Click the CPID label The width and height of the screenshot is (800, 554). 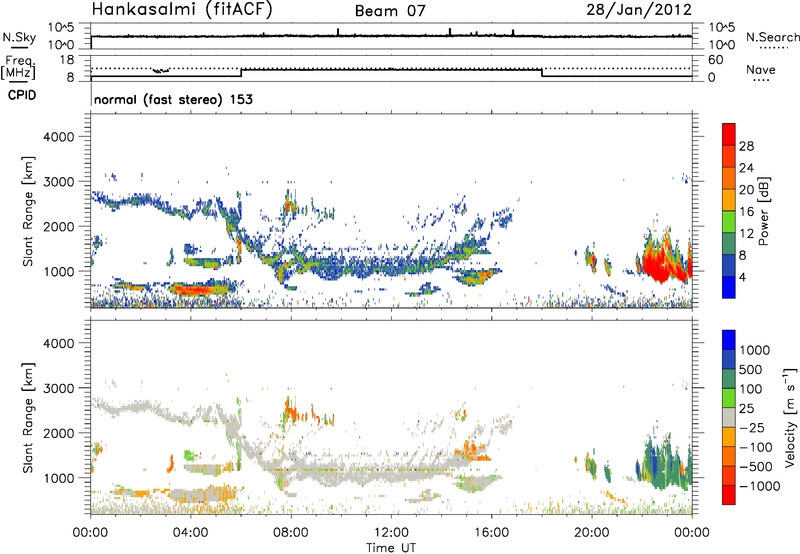pos(22,95)
